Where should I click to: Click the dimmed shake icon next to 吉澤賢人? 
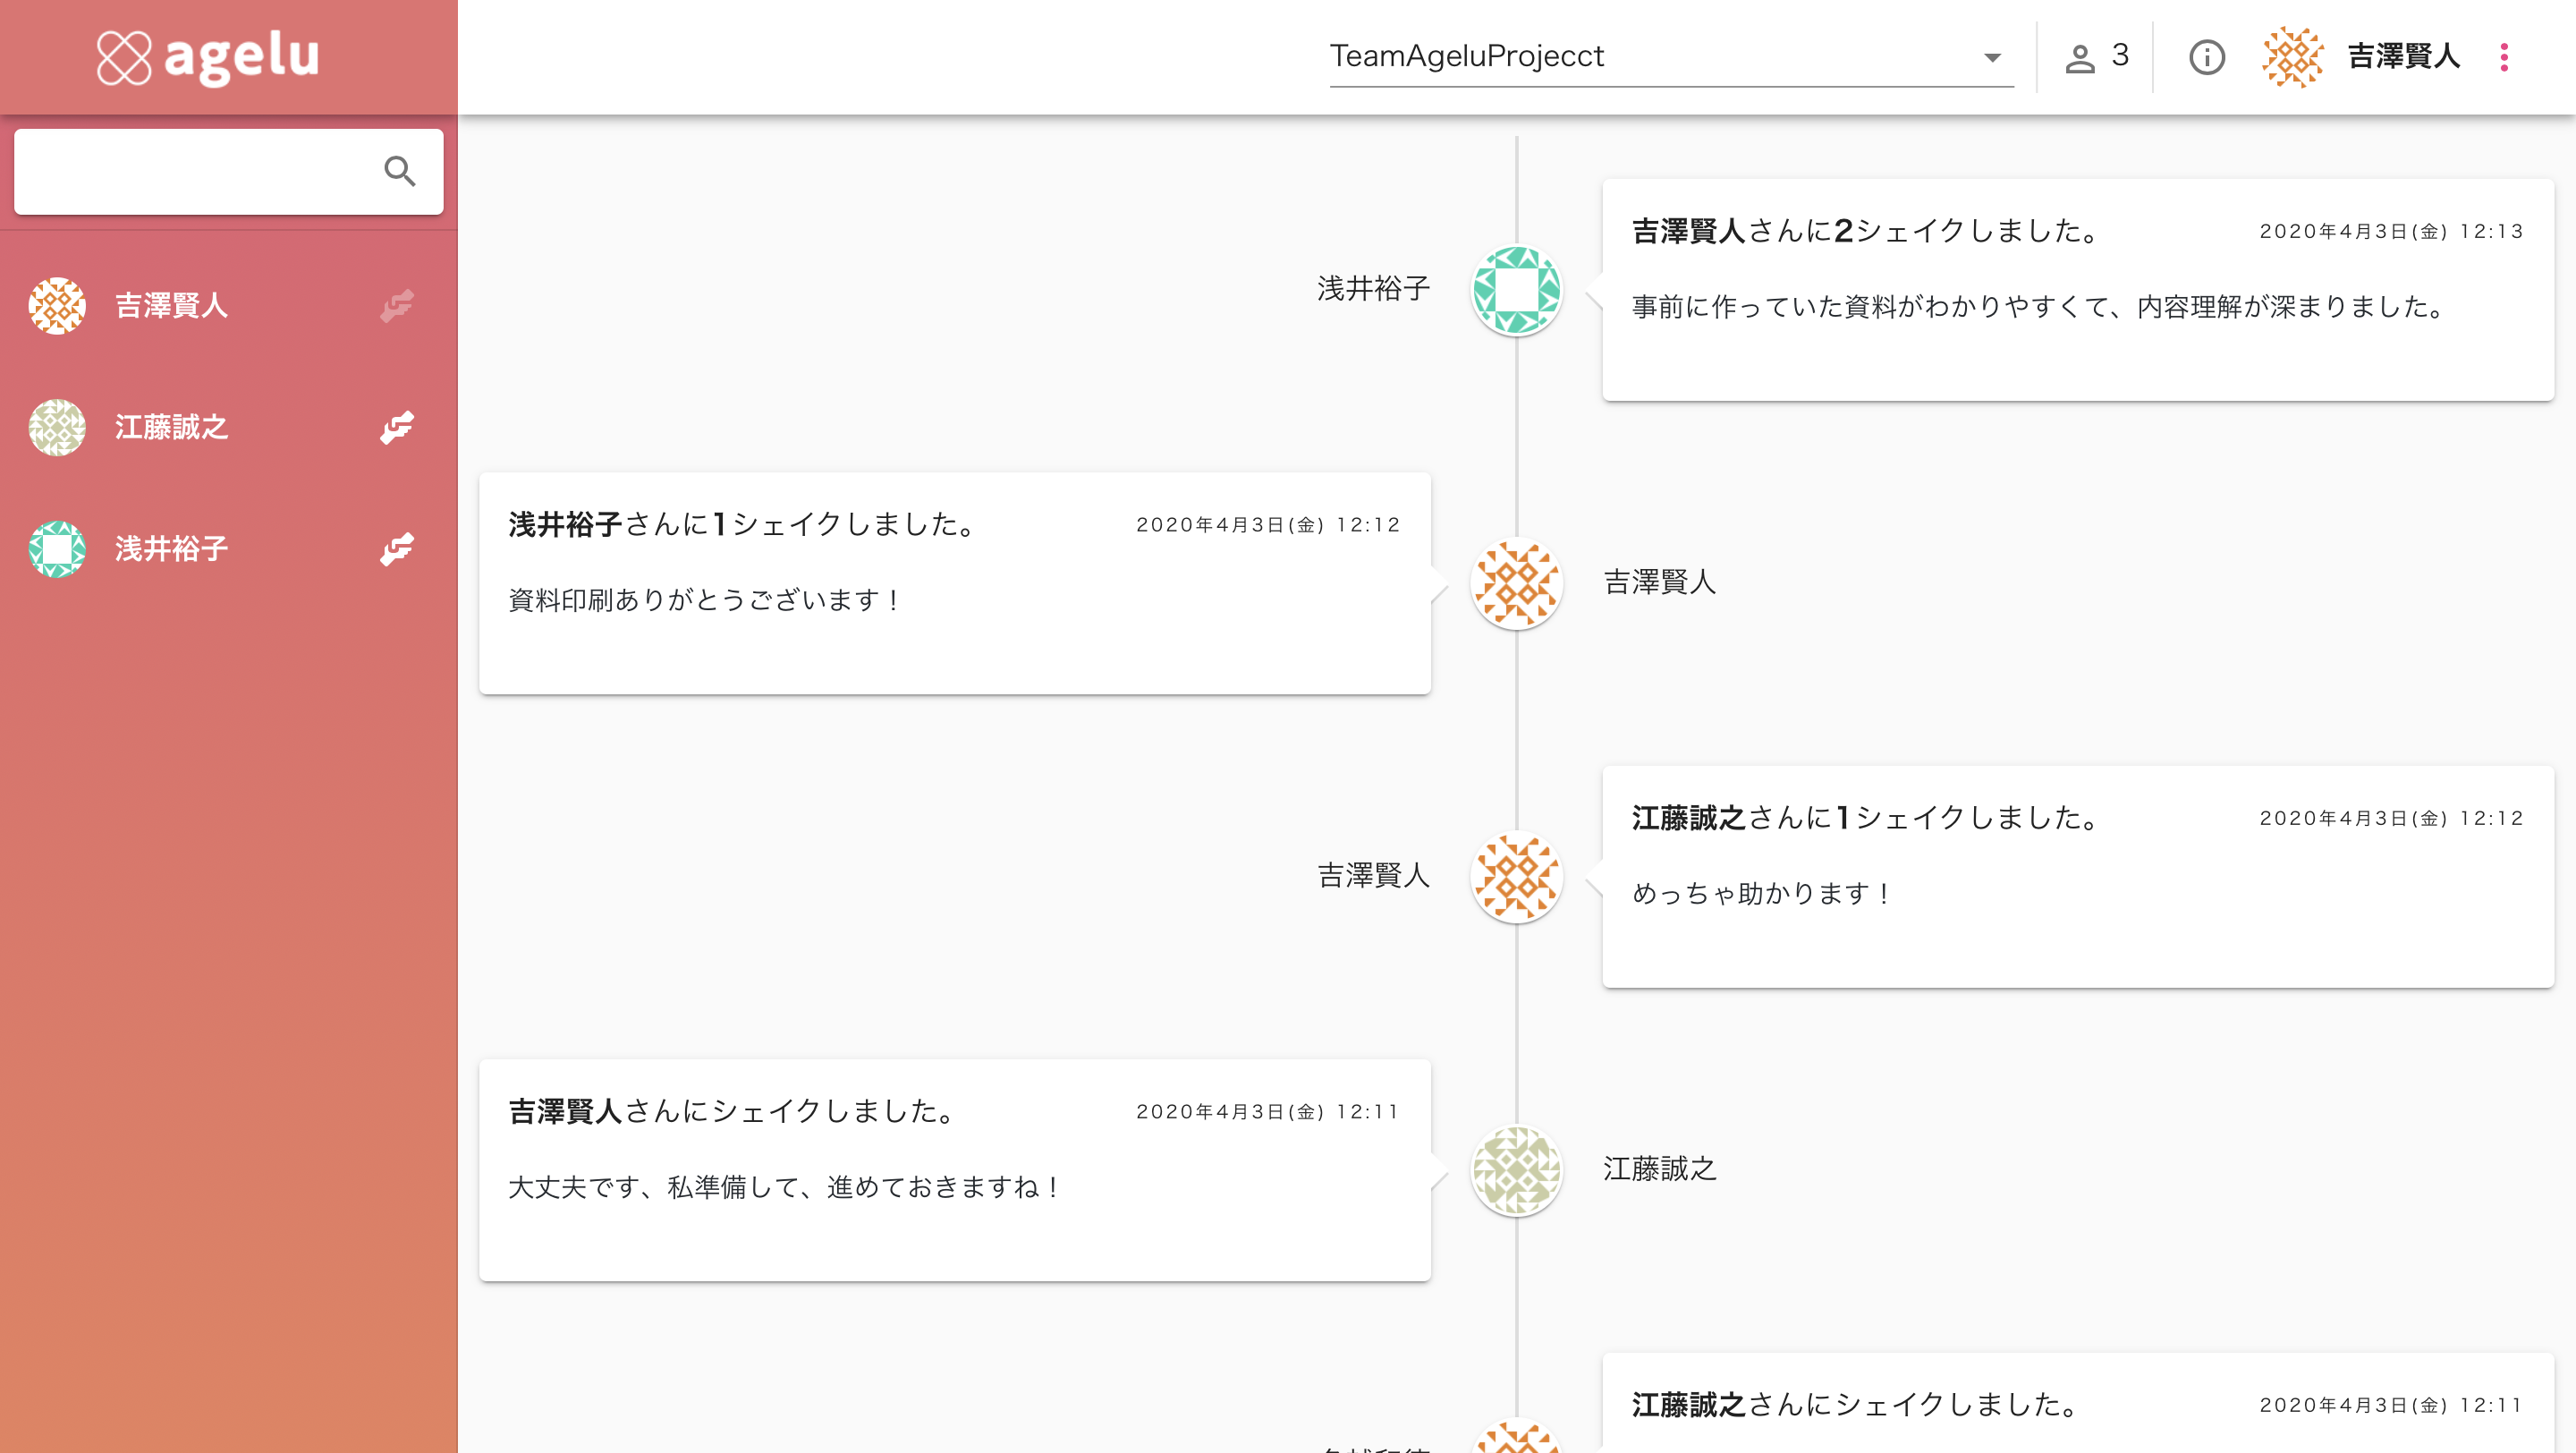[397, 306]
